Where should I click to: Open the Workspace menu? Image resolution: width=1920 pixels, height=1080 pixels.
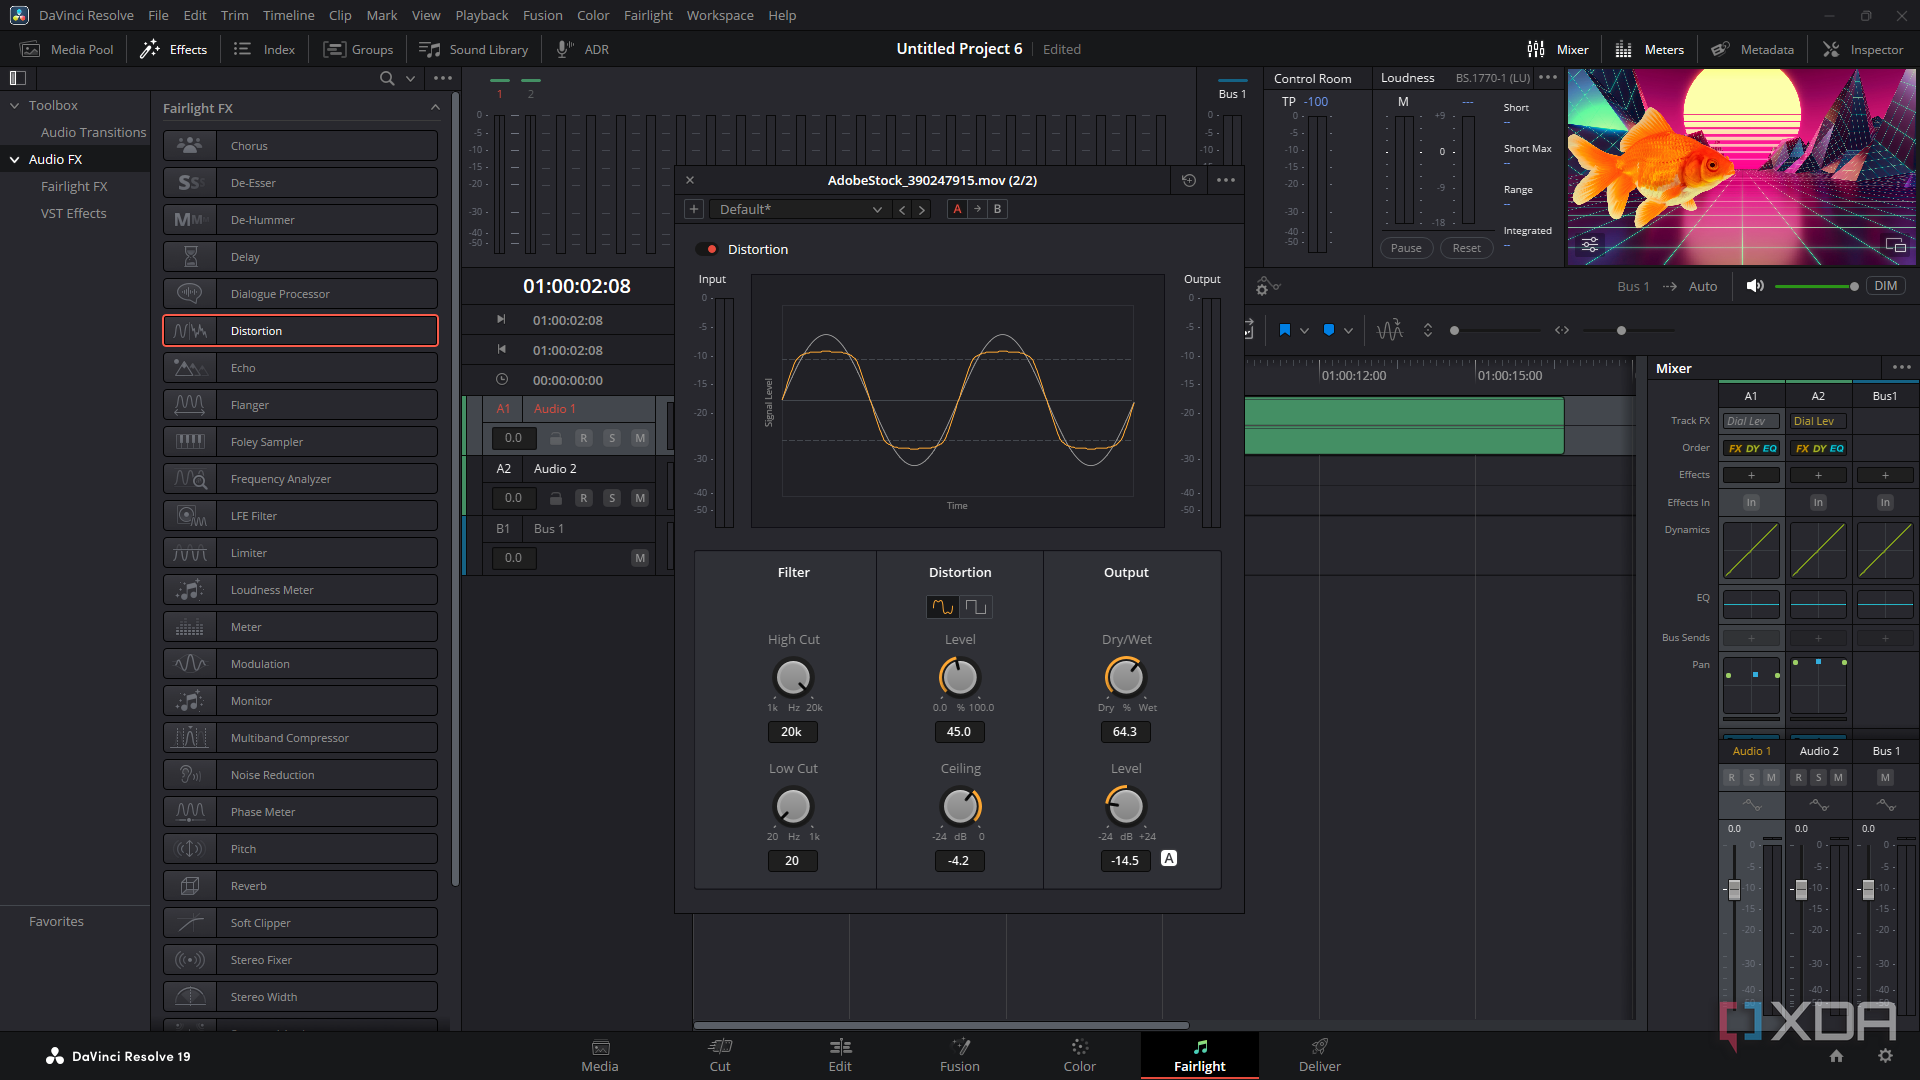click(720, 15)
